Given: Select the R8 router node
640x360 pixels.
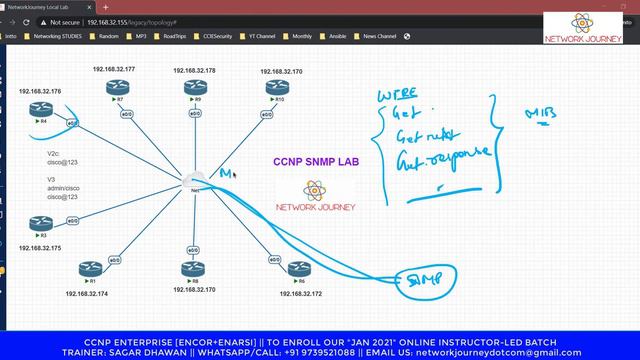Looking at the screenshot, I should 193,269.
